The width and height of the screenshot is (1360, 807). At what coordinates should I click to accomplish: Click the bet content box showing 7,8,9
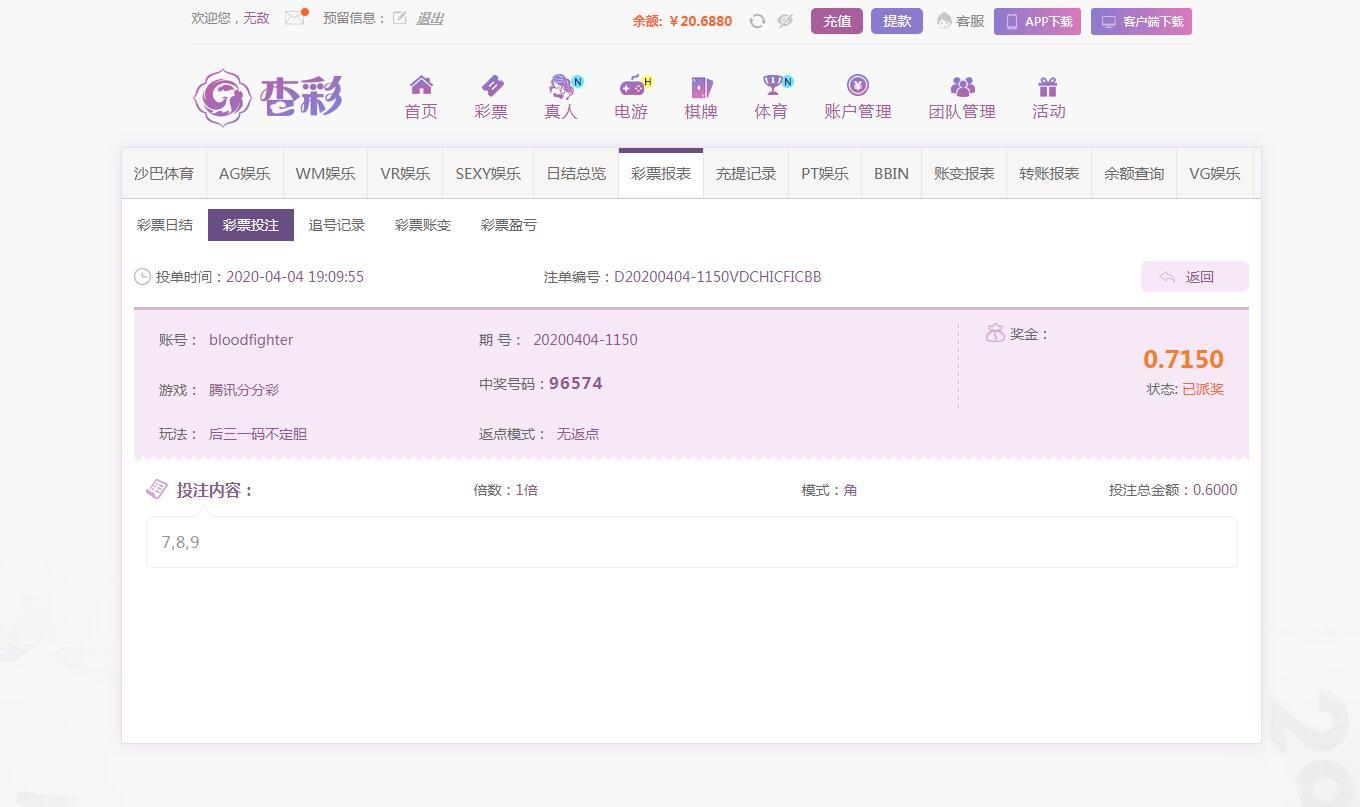pos(691,542)
